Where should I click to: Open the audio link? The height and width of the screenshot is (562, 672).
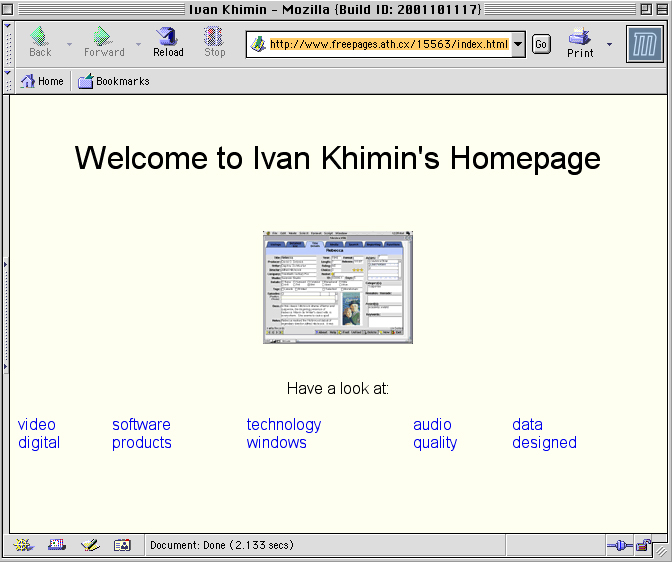(x=432, y=424)
